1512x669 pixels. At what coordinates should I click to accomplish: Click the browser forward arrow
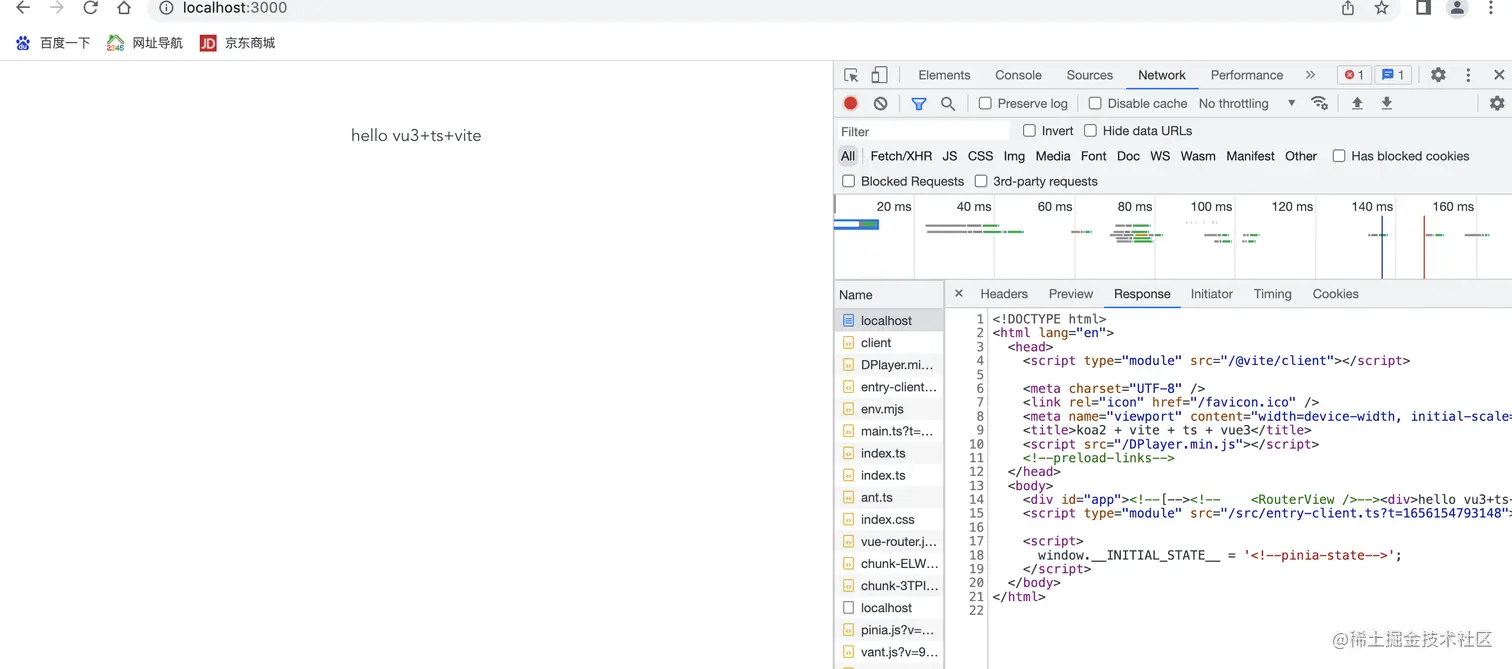pyautogui.click(x=57, y=8)
